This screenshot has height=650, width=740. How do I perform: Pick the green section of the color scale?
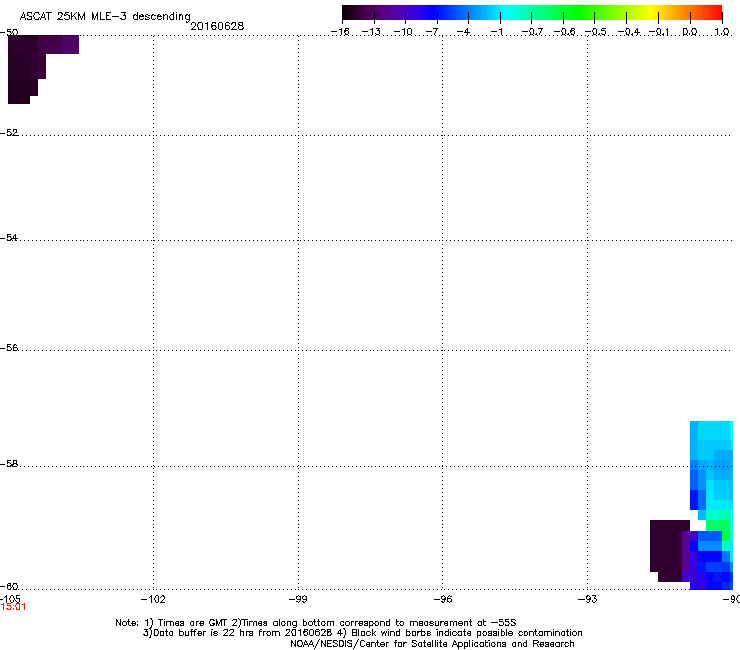coord(580,12)
